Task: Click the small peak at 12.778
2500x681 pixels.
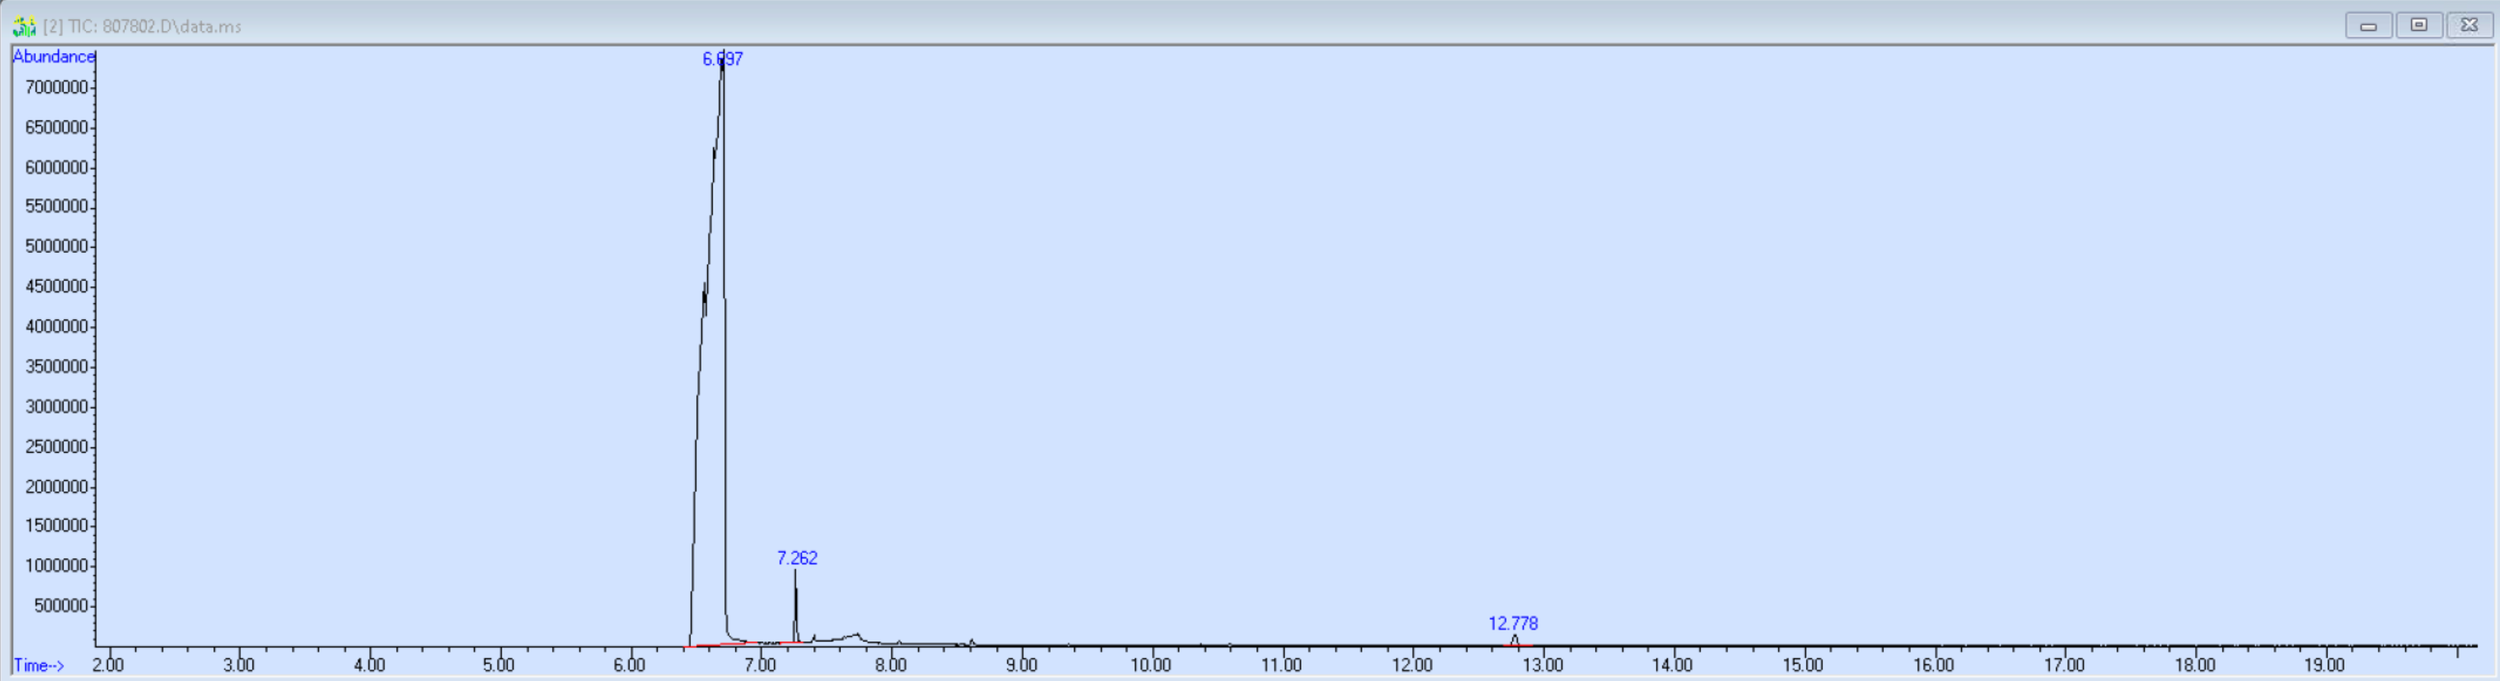Action: pyautogui.click(x=1515, y=638)
